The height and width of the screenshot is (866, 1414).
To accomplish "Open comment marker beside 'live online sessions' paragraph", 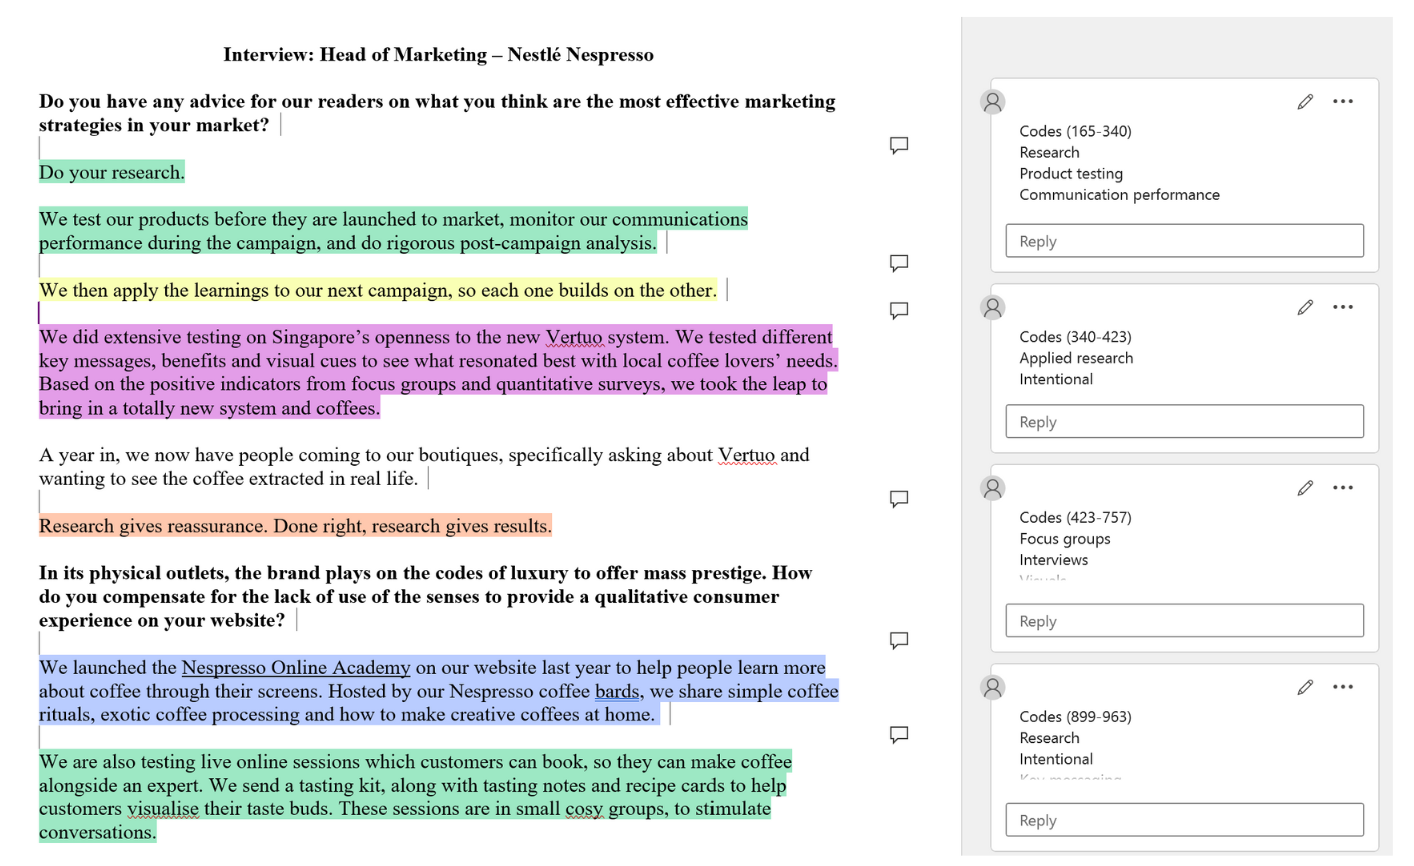I will pos(899,735).
